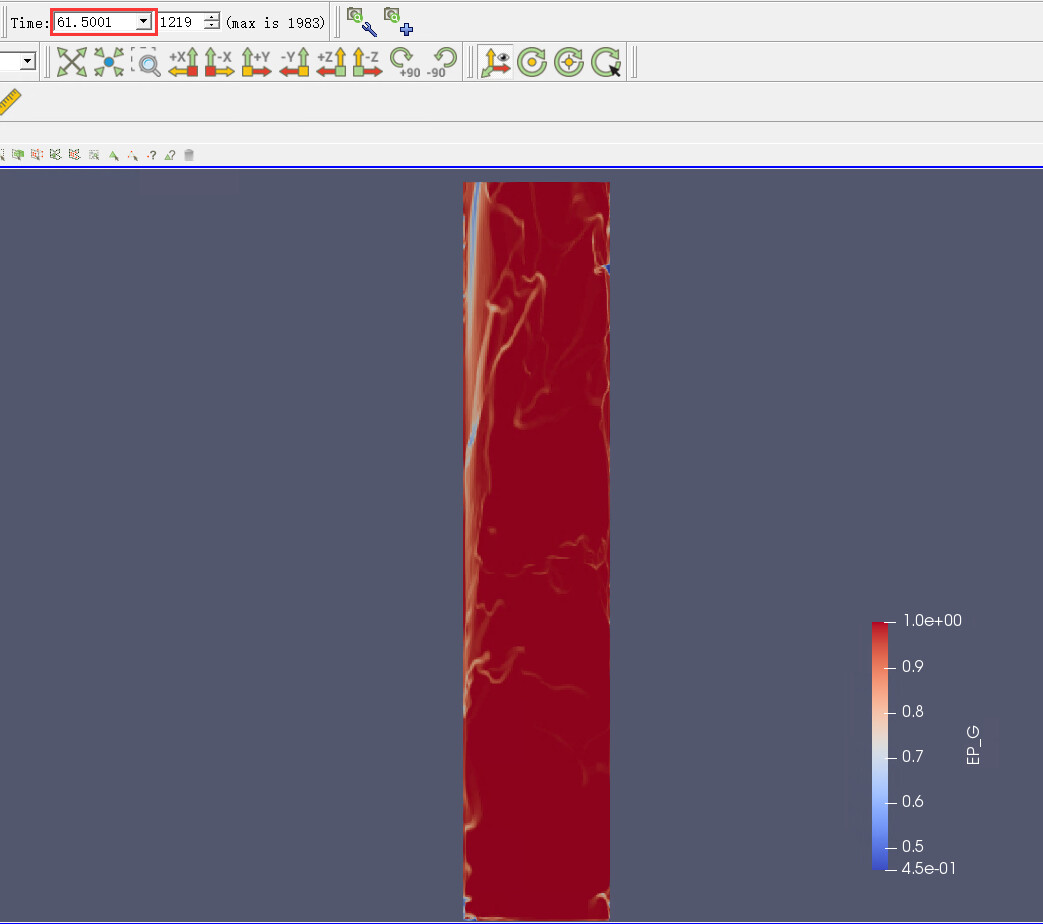The image size is (1043, 924).
Task: Open the Time value dropdown
Action: click(x=143, y=21)
